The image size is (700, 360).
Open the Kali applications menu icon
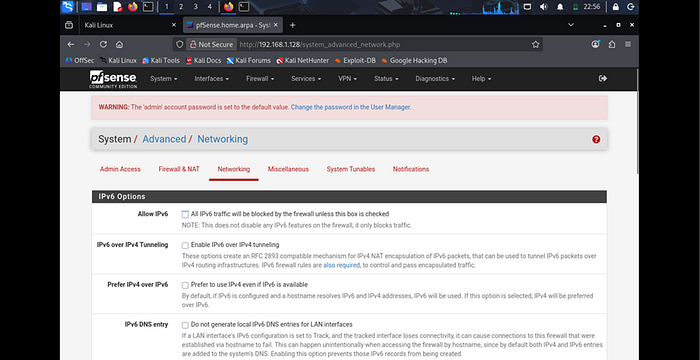(x=67, y=7)
